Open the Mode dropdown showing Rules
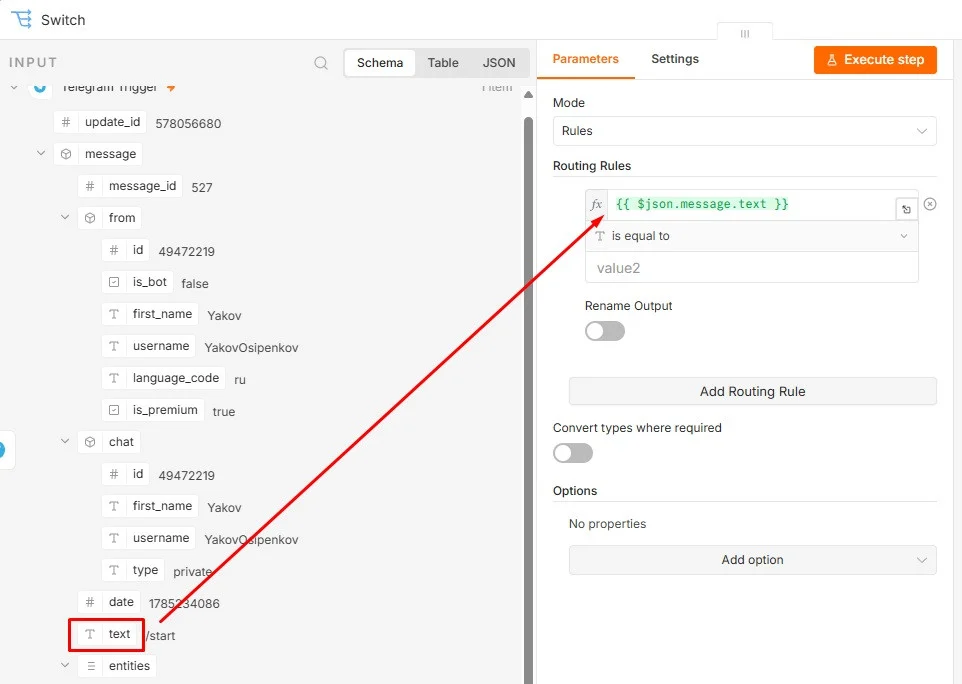 (x=744, y=131)
